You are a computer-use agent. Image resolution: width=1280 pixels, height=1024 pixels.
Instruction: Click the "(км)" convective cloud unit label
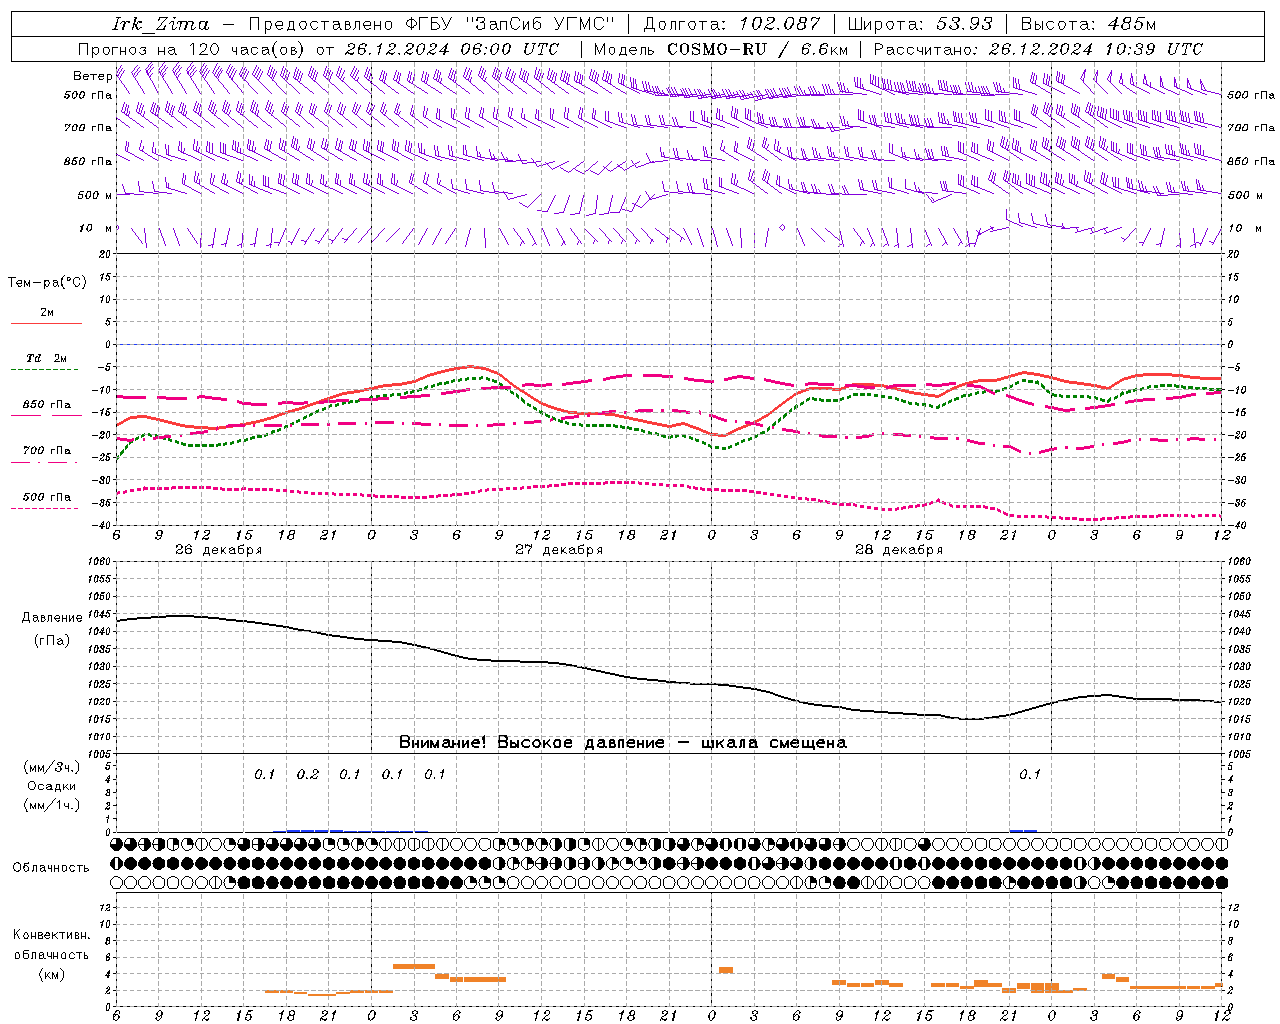[52, 974]
